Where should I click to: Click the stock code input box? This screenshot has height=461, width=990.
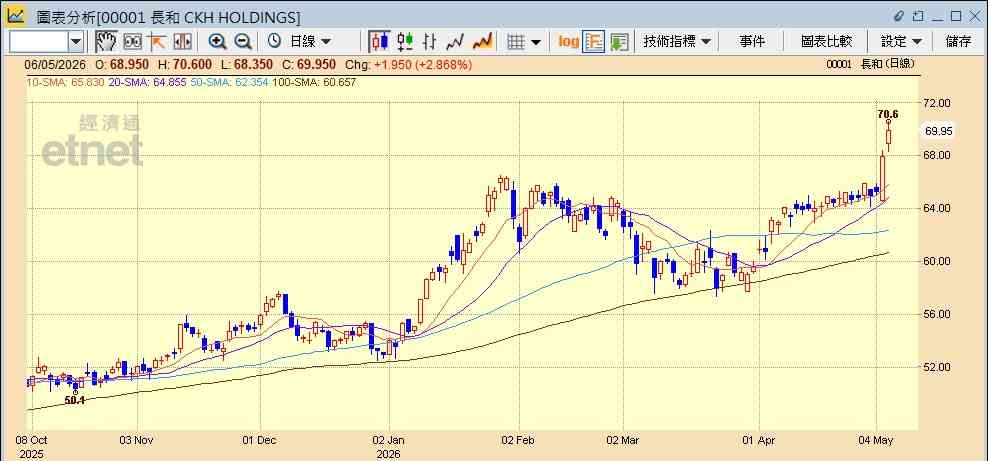click(39, 42)
